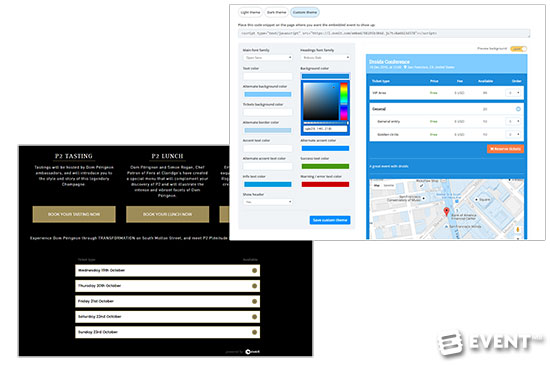550x365 pixels.
Task: Select the Satellite view button on map
Action: point(389,185)
